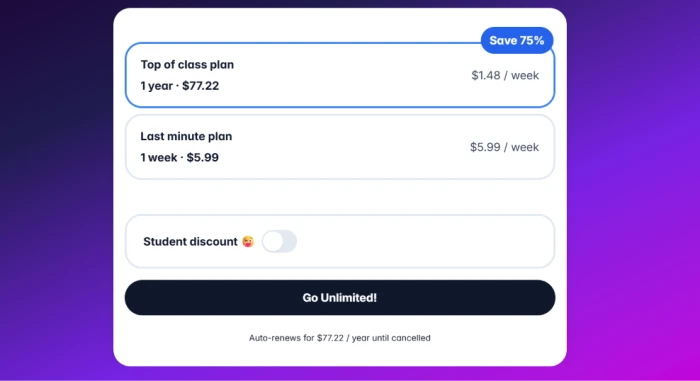Select the Top of class plan title

point(187,65)
